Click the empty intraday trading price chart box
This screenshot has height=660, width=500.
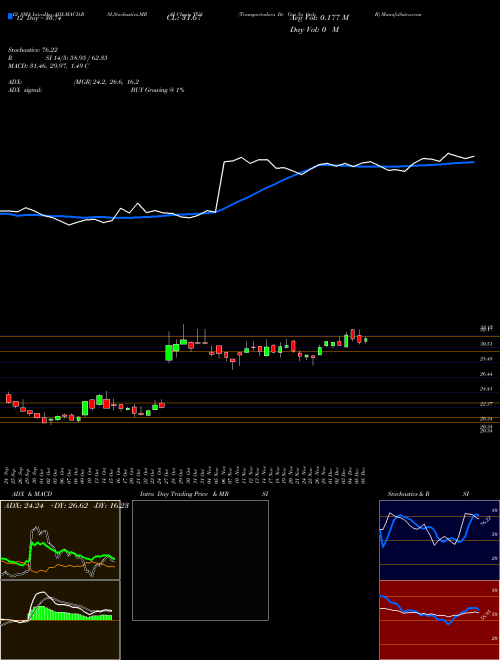click(x=200, y=560)
